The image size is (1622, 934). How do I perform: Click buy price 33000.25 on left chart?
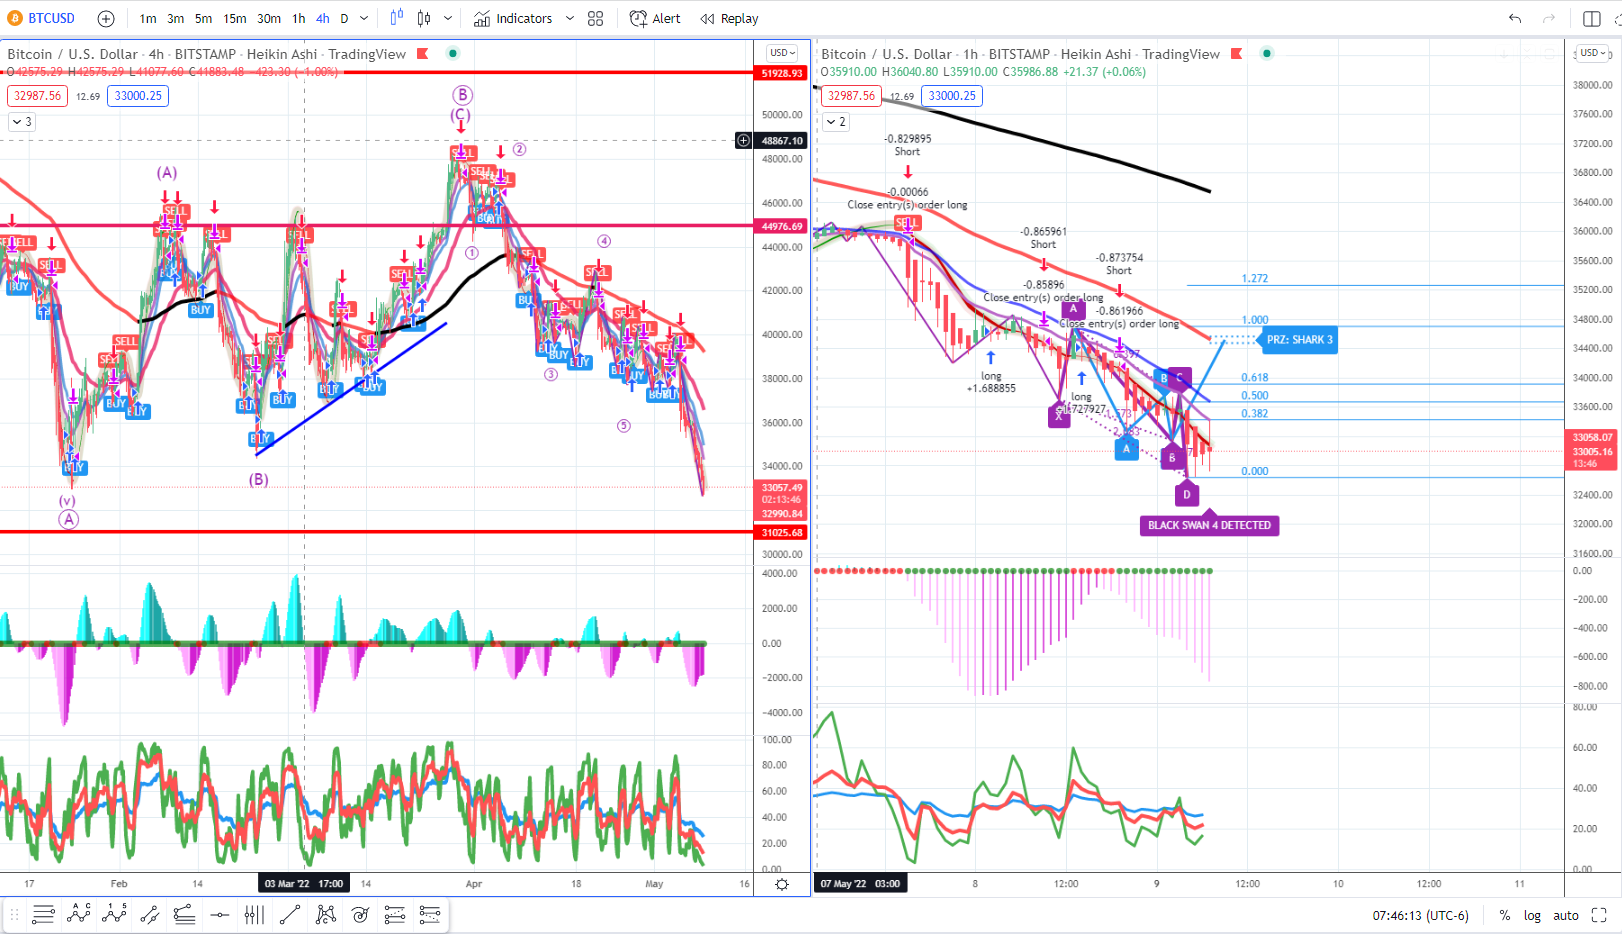pos(138,96)
